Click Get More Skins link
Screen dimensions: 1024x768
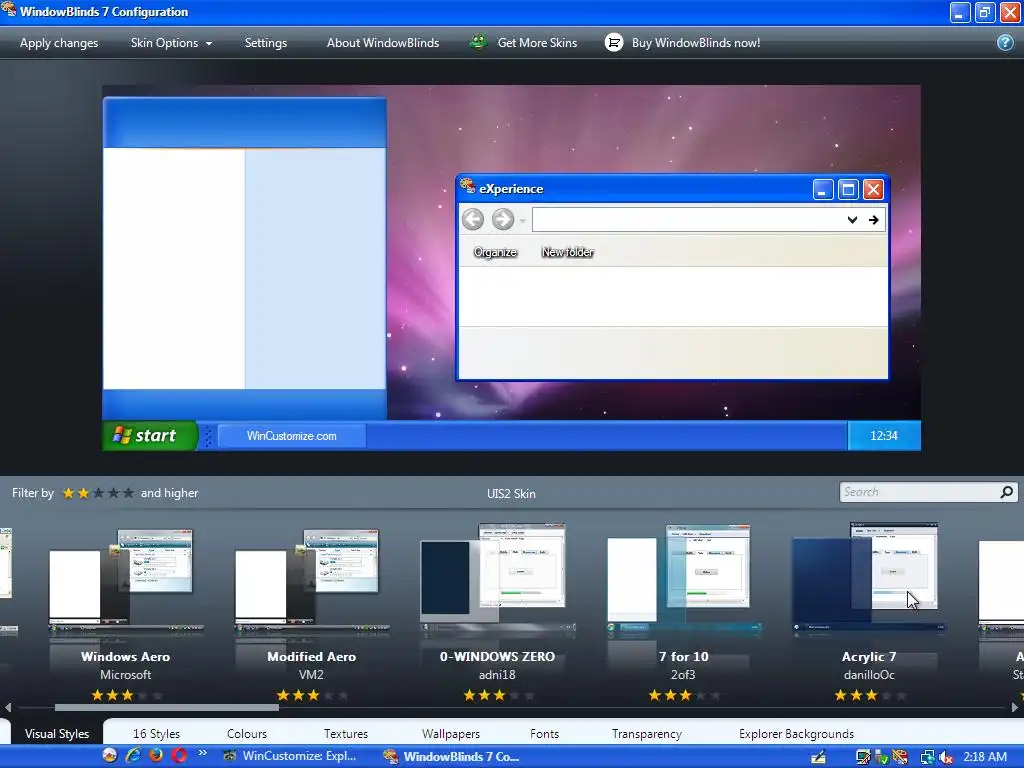coord(537,43)
